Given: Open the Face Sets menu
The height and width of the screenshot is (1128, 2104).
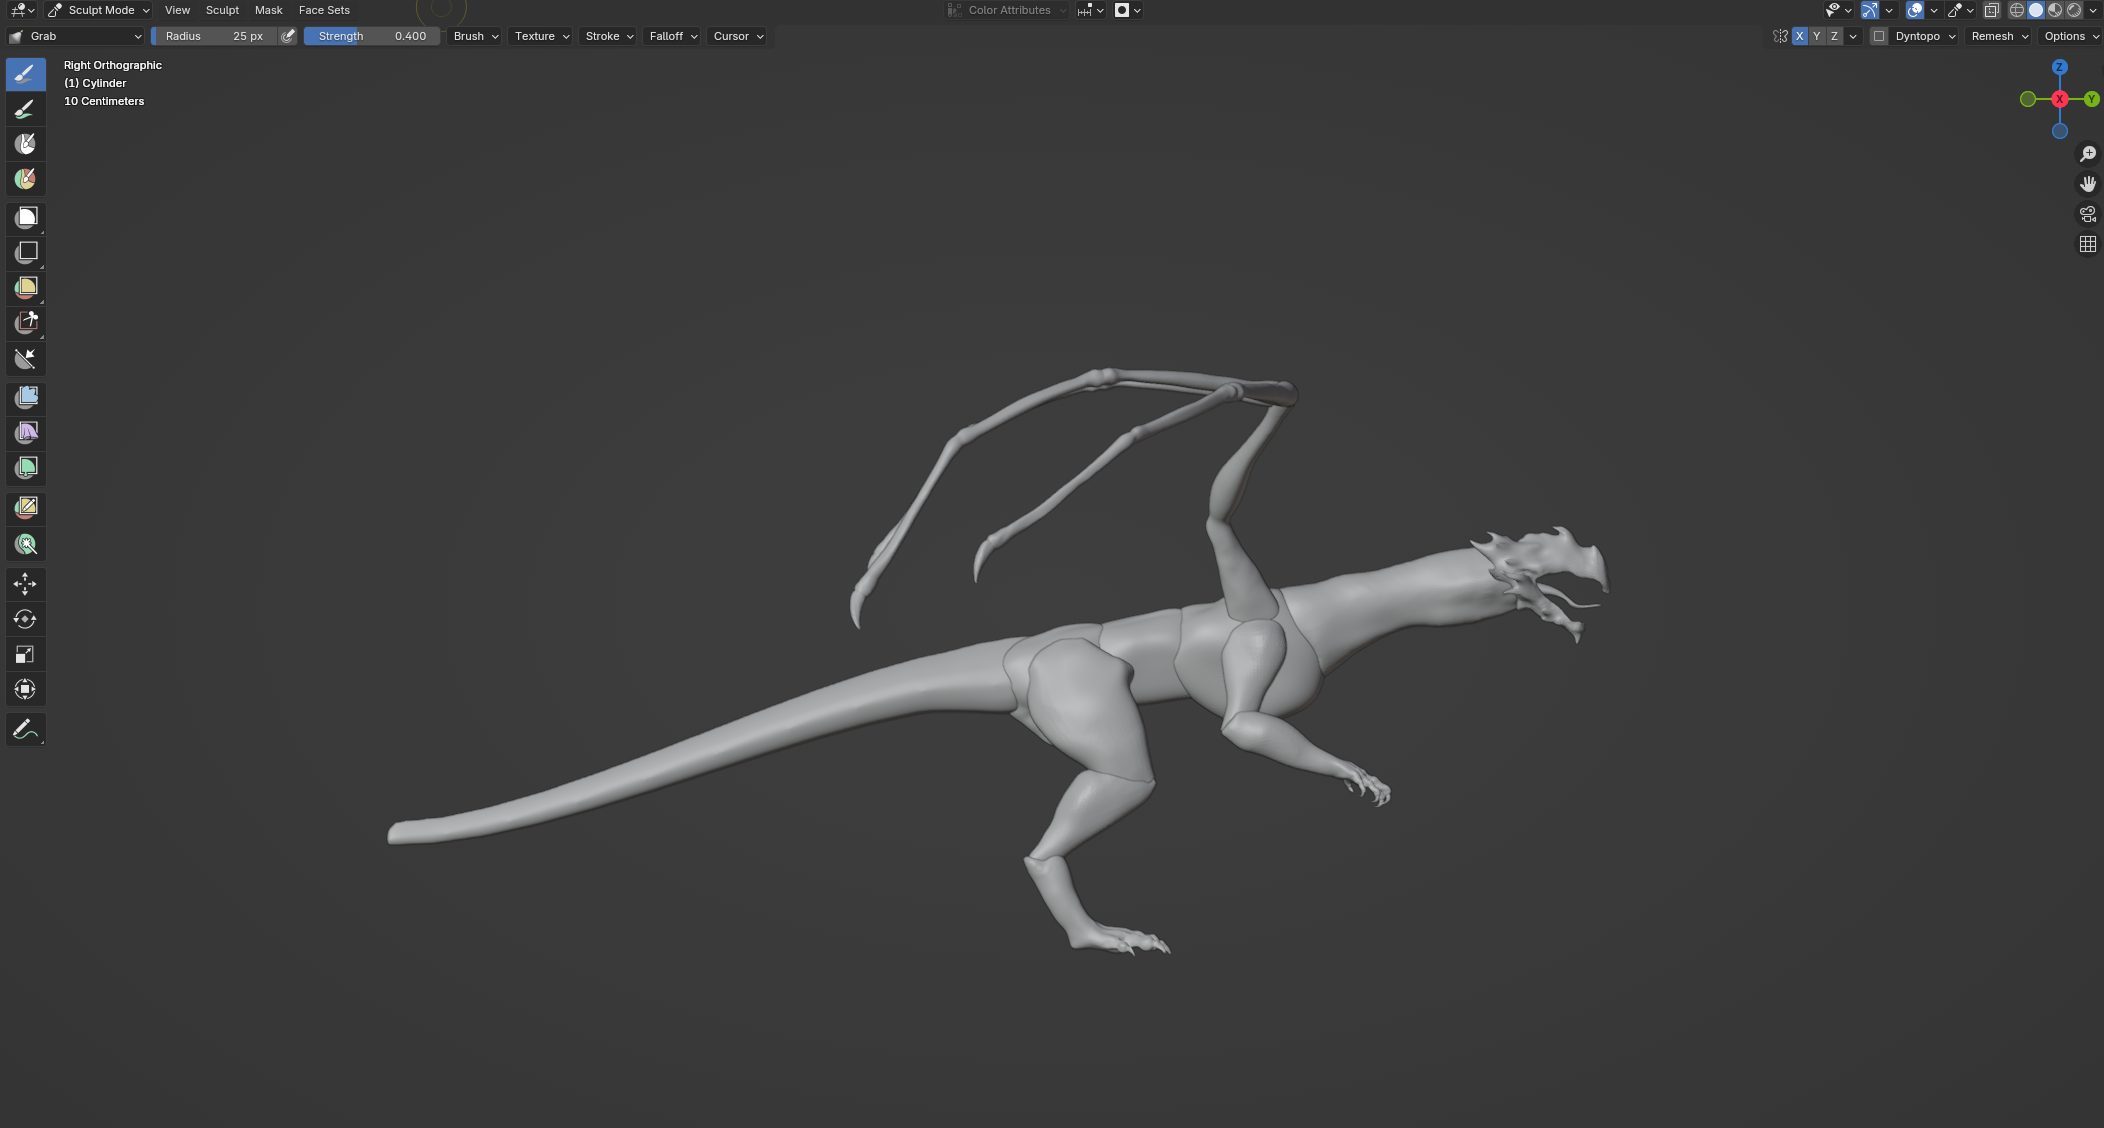Looking at the screenshot, I should tap(324, 10).
